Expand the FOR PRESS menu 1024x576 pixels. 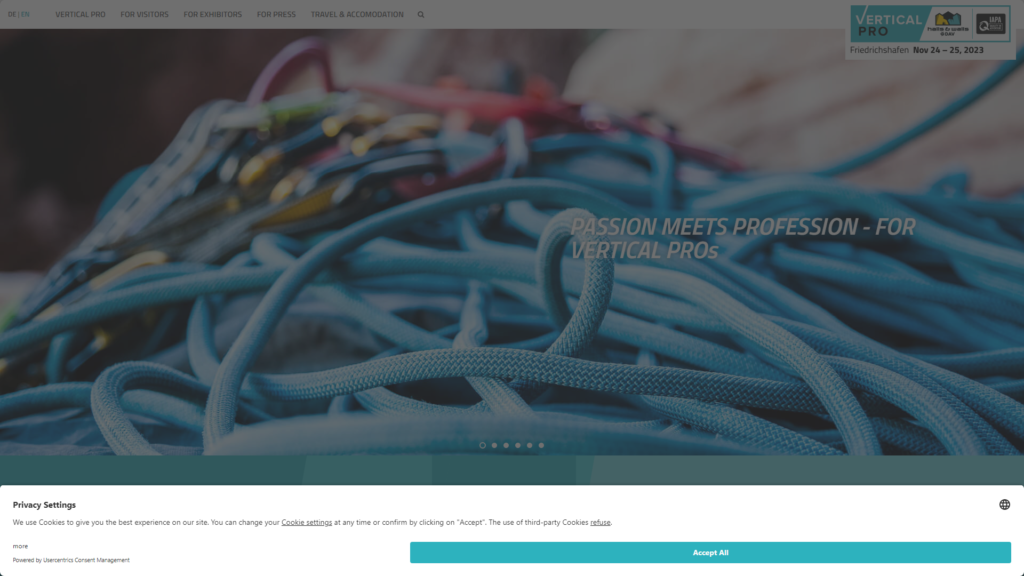(x=276, y=15)
